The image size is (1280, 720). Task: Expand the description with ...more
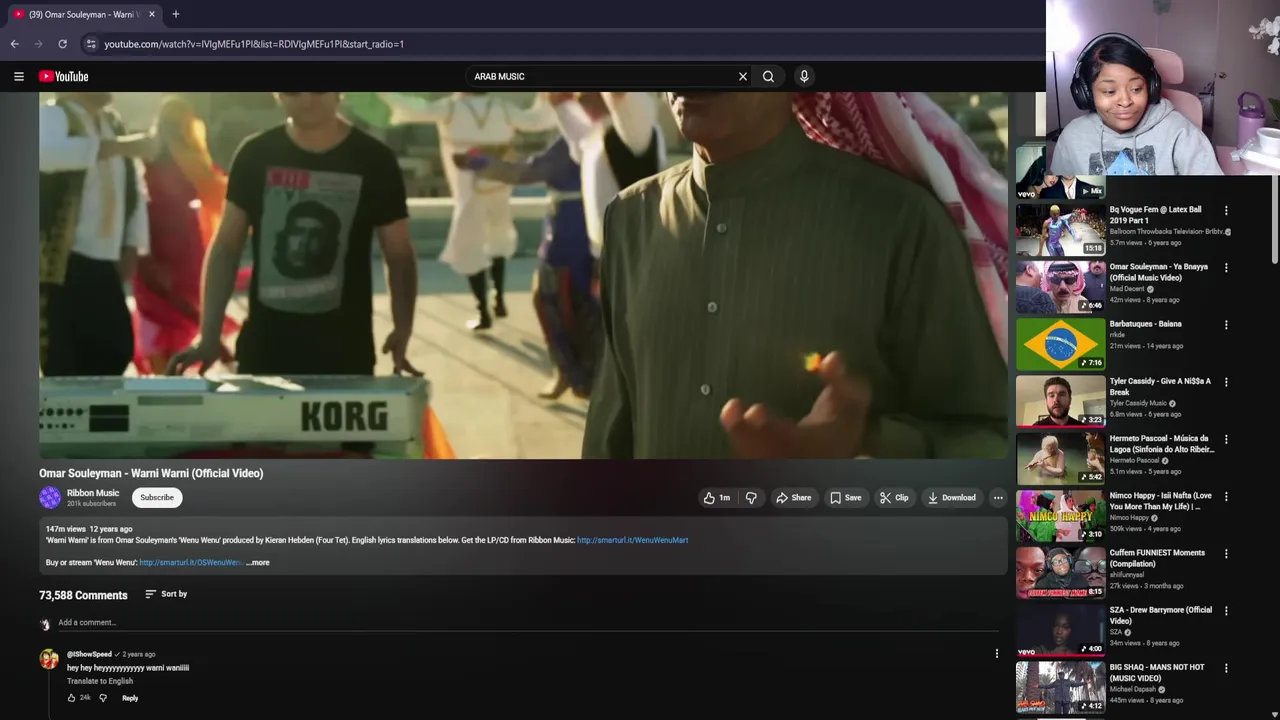click(258, 562)
